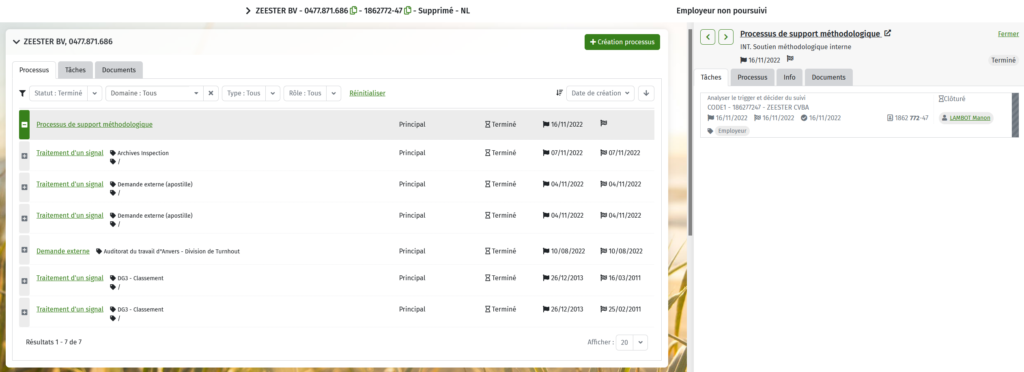Click the end flag icon beside 16/03/2011

(603, 278)
